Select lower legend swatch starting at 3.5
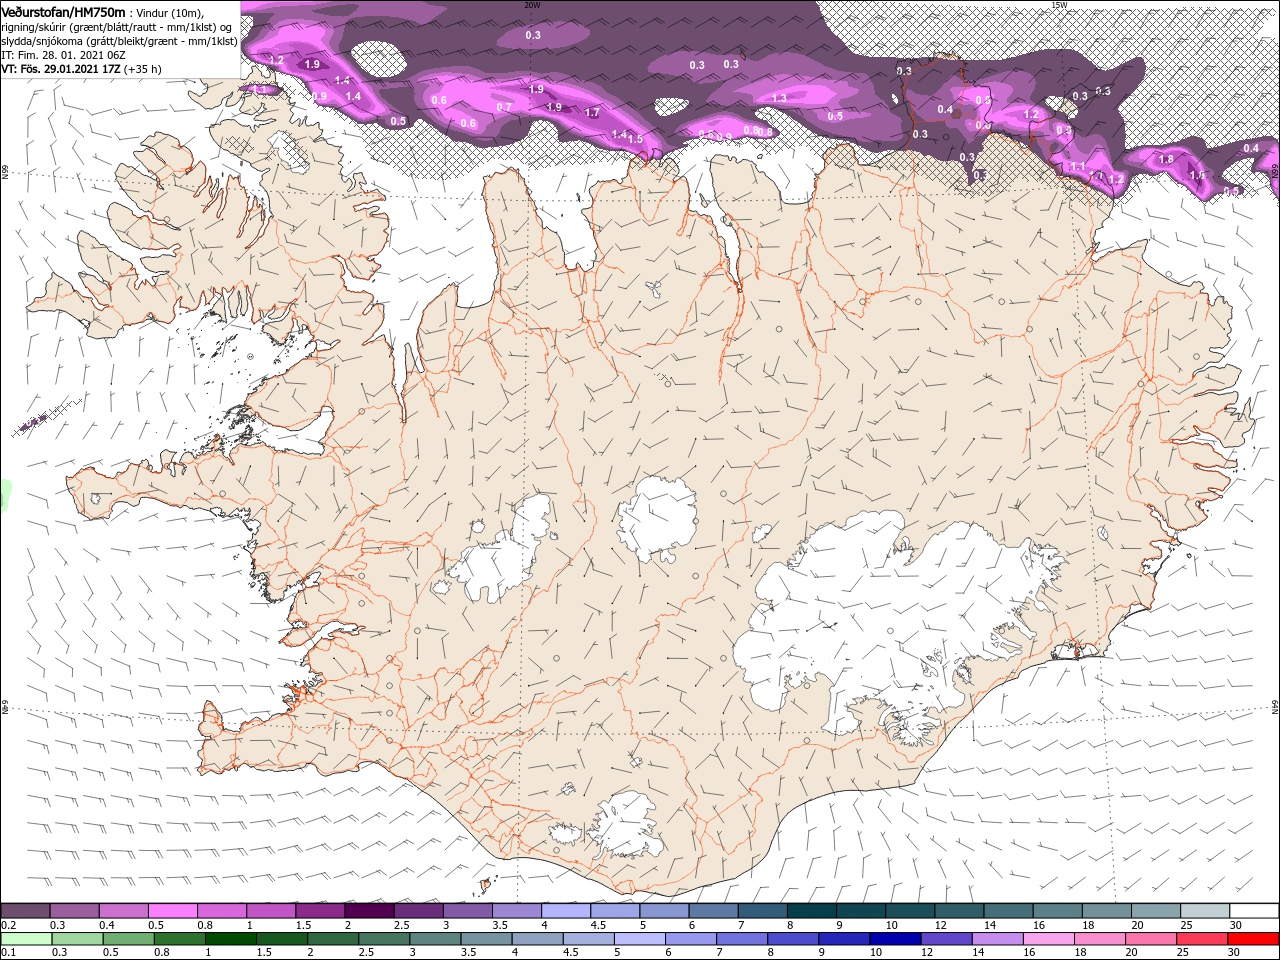The width and height of the screenshot is (1280, 960). tap(486, 939)
